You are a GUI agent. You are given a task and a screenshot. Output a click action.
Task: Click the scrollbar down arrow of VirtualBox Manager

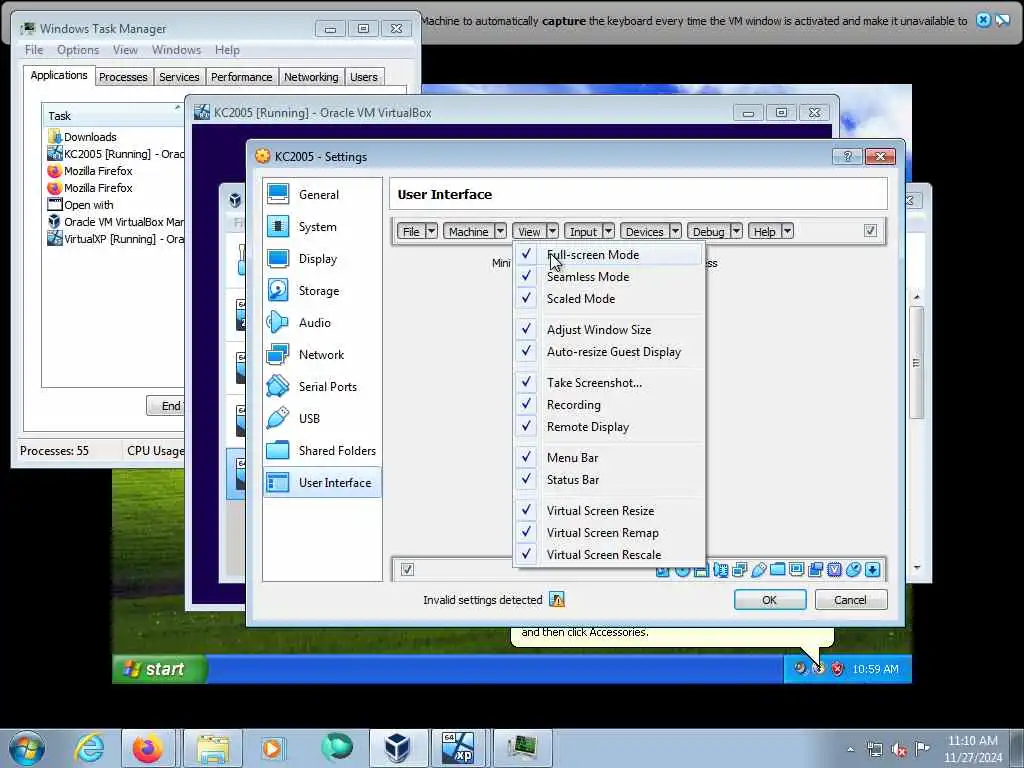point(916,568)
